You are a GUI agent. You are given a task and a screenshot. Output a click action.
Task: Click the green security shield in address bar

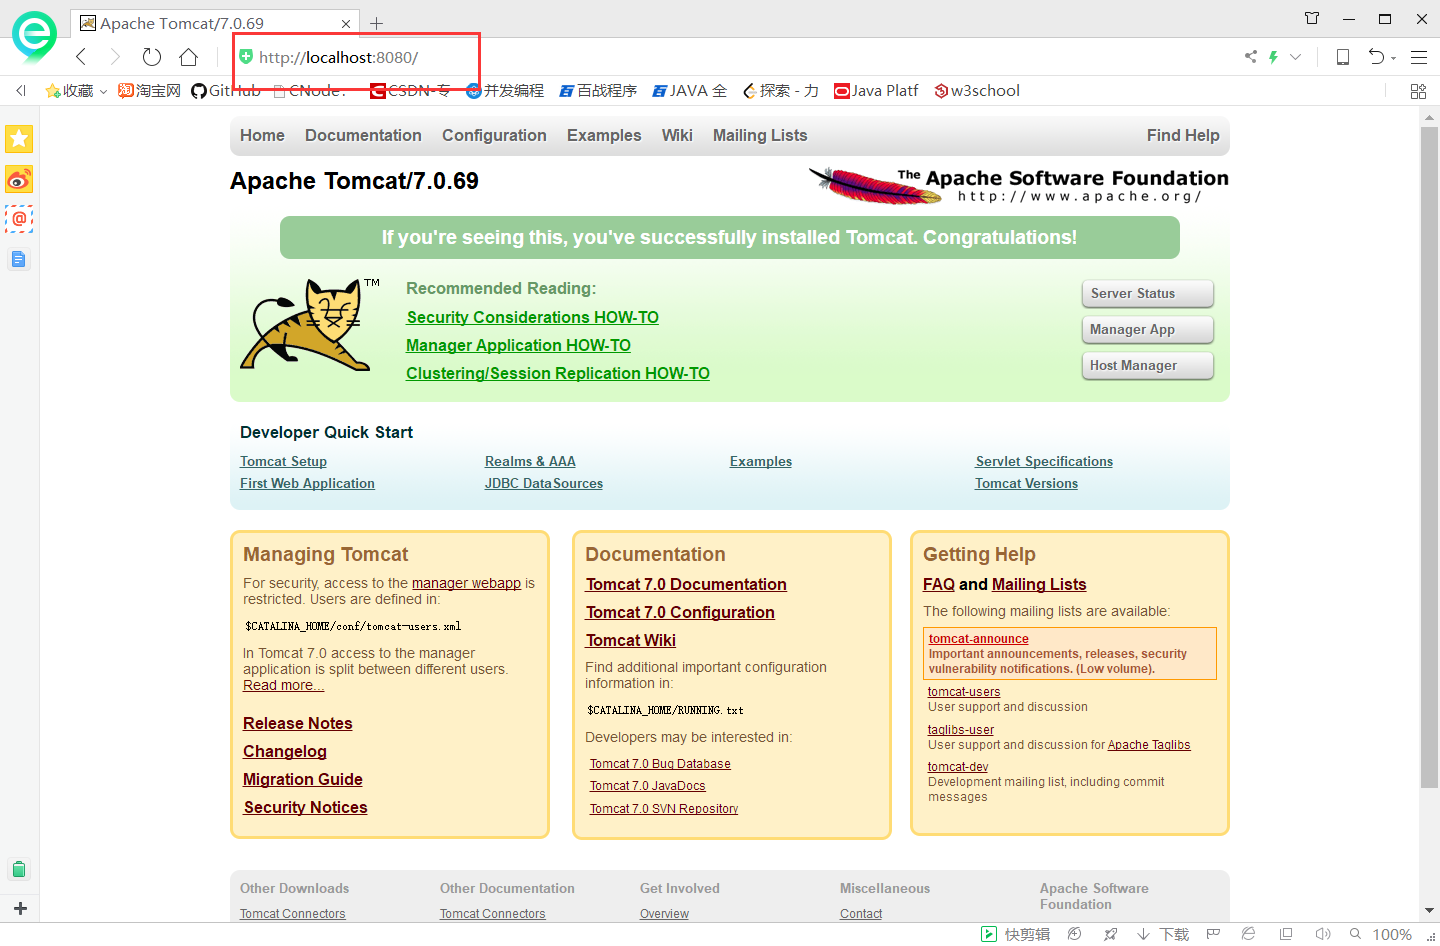246,57
